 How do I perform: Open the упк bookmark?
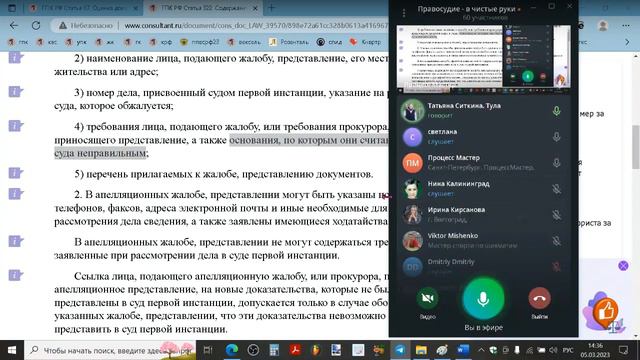(76, 42)
